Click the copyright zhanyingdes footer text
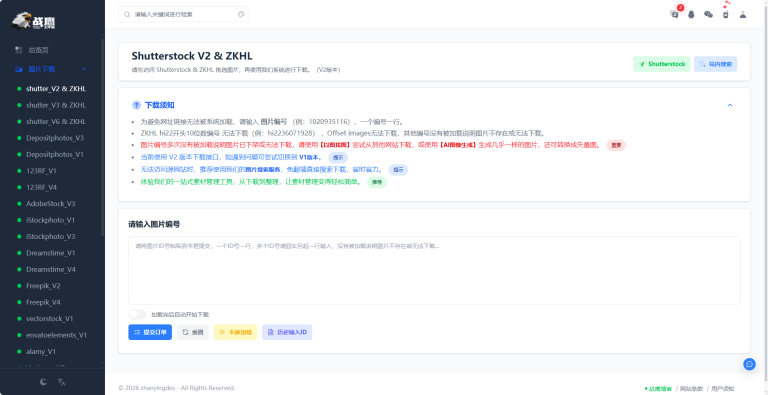Viewport: 768px width, 395px height. pos(177,388)
